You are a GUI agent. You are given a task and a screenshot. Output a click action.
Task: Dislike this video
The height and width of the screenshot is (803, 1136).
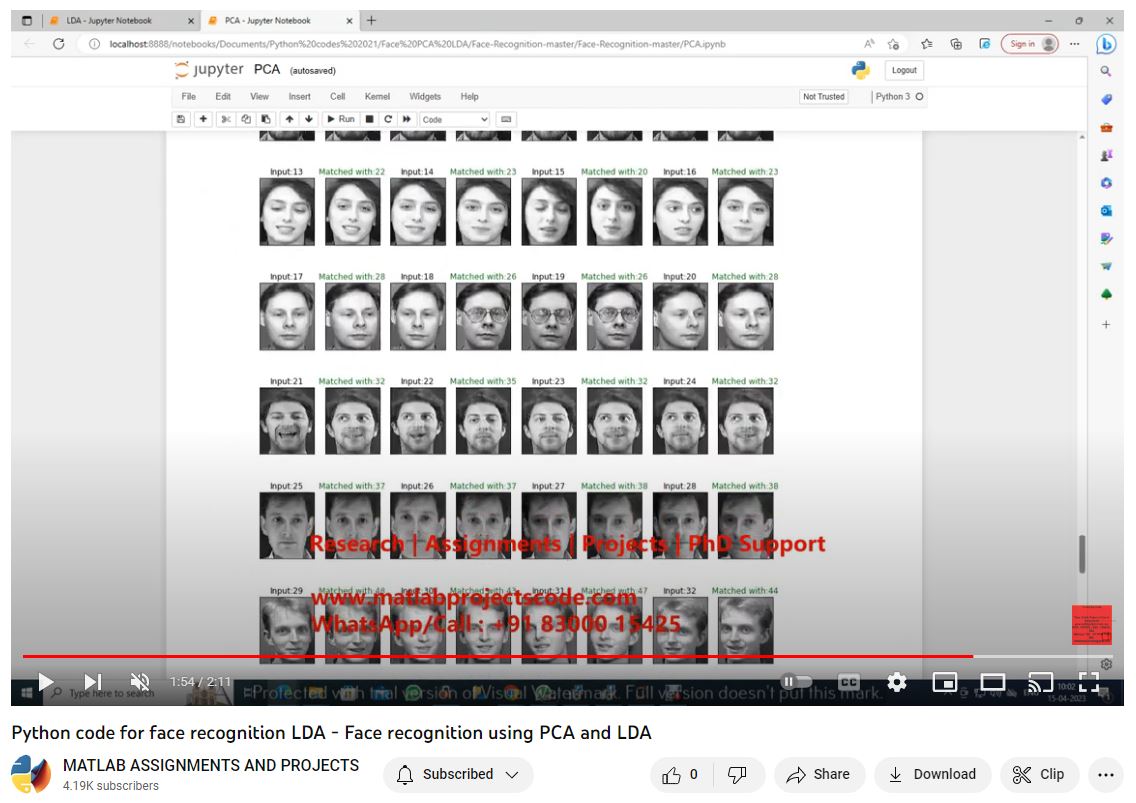(737, 774)
